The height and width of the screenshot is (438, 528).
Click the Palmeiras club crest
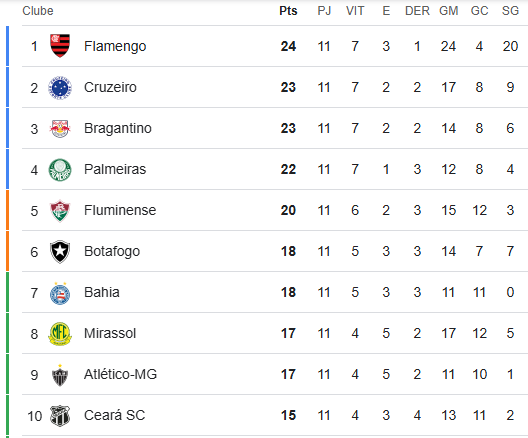(x=60, y=170)
